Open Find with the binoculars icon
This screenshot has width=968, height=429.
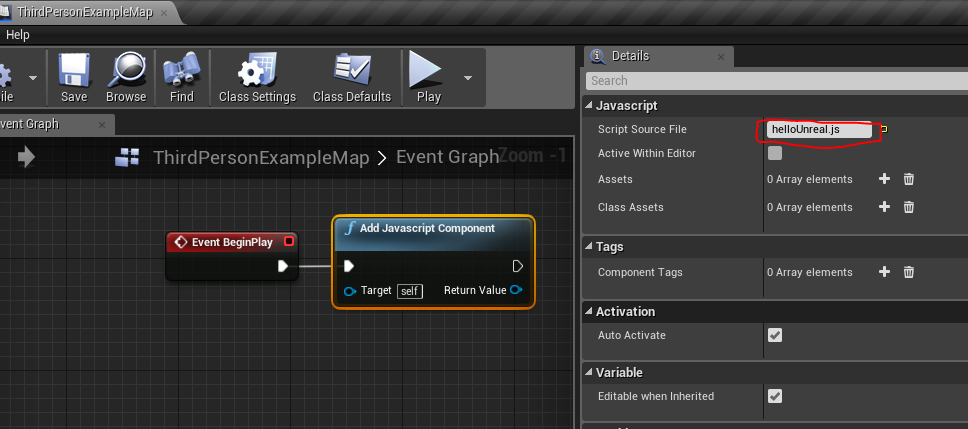(x=182, y=78)
